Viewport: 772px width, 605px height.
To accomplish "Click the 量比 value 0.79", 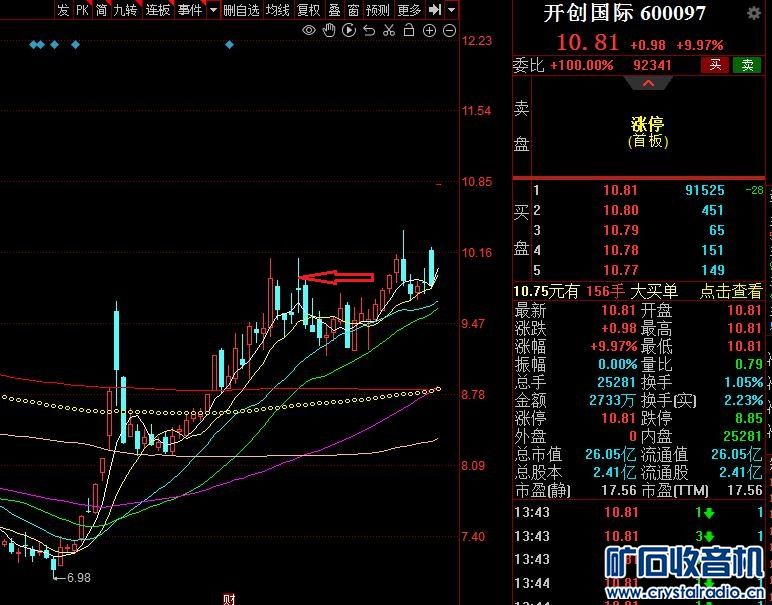I will click(748, 364).
